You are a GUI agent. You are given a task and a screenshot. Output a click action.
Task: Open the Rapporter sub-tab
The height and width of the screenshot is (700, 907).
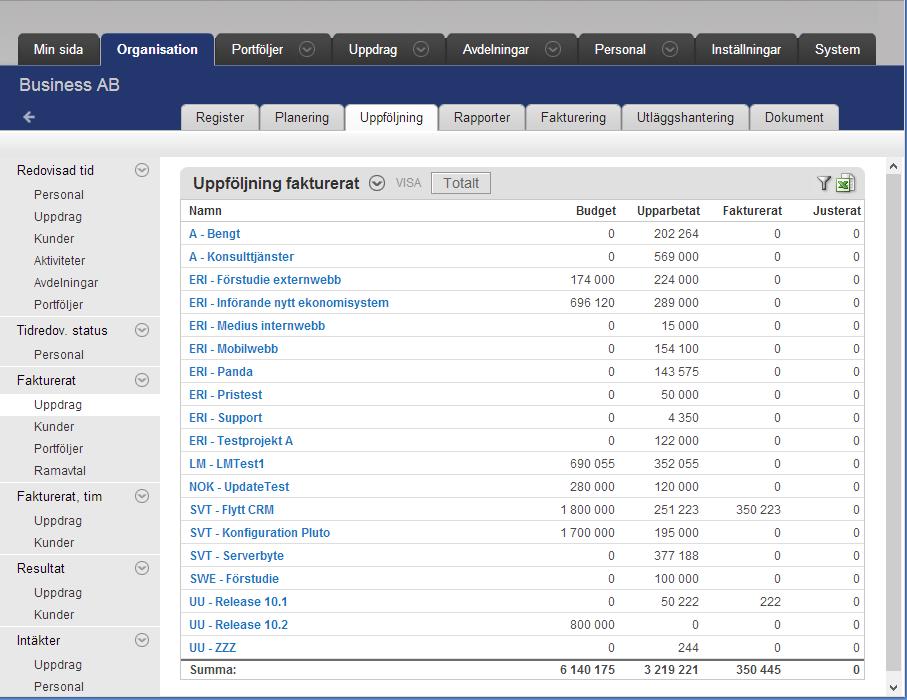pyautogui.click(x=482, y=117)
